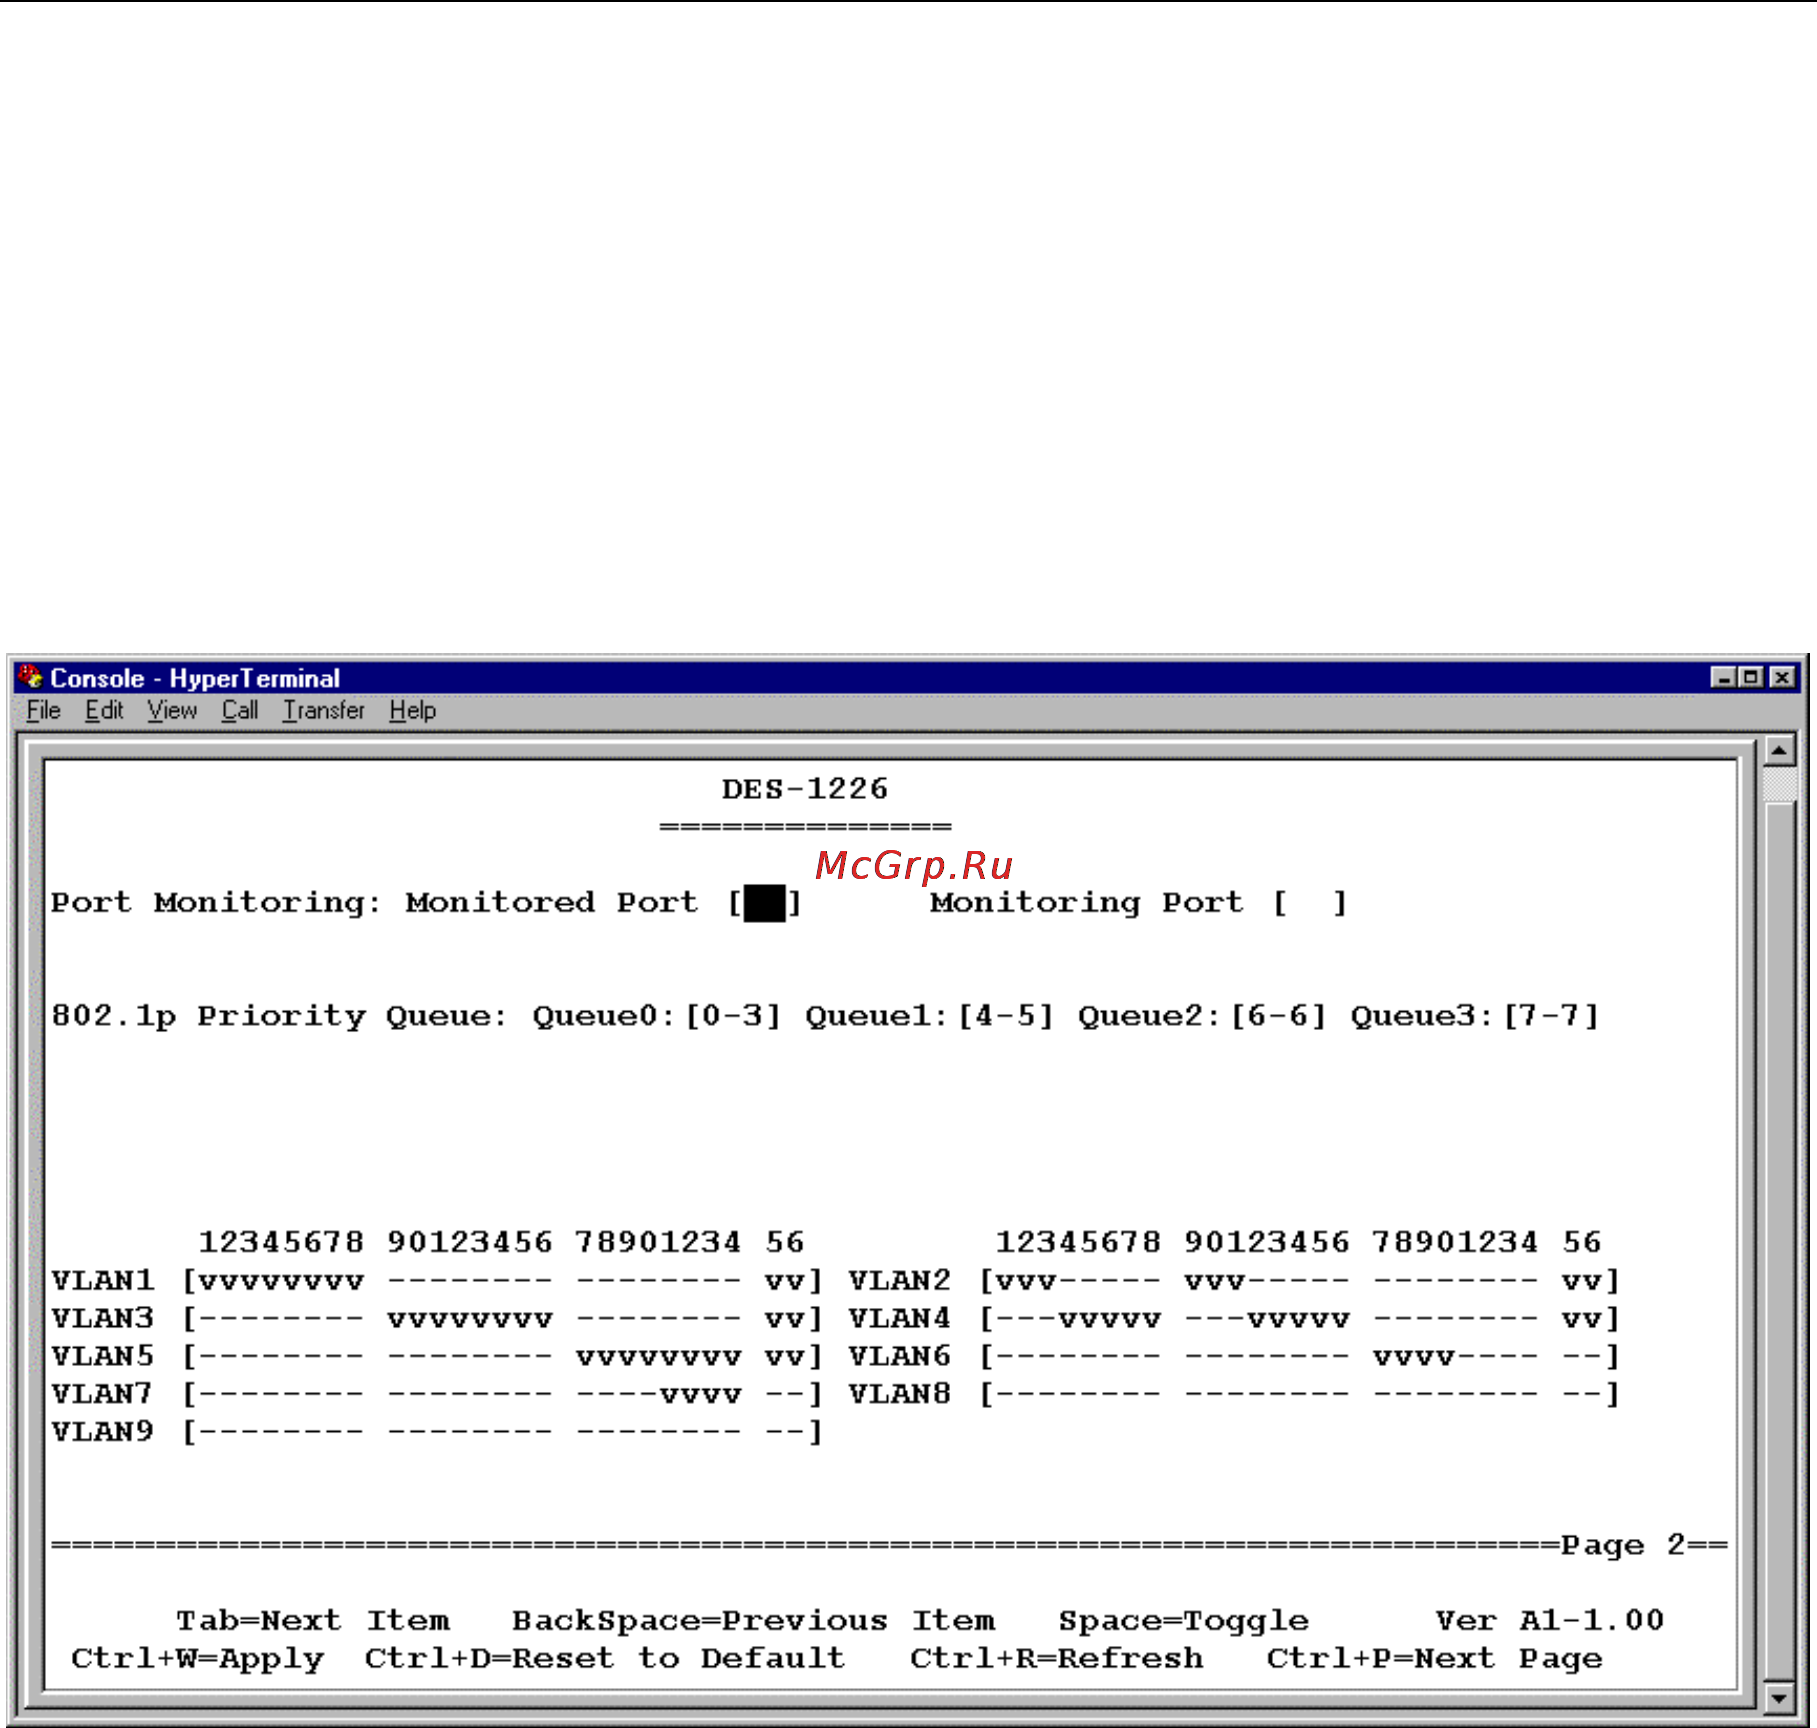The height and width of the screenshot is (1728, 1817).
Task: Click VLAN9 ports 1-8 membership group
Action: (282, 1432)
